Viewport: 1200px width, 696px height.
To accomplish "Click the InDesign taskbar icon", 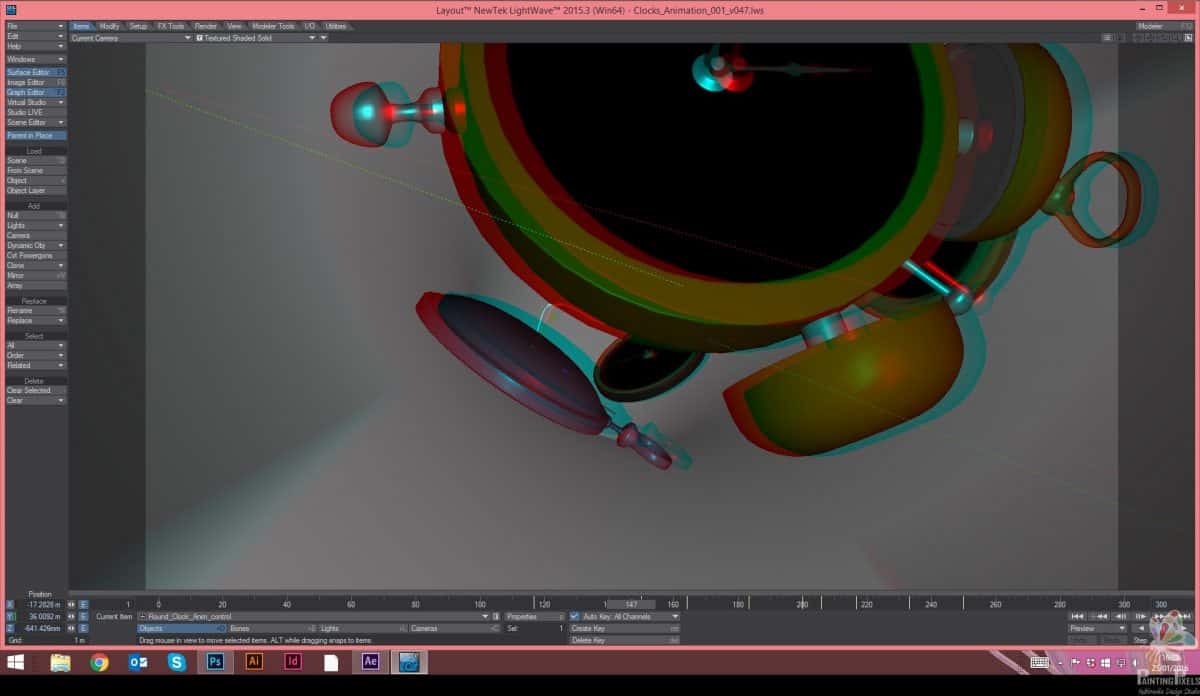I will coord(293,662).
